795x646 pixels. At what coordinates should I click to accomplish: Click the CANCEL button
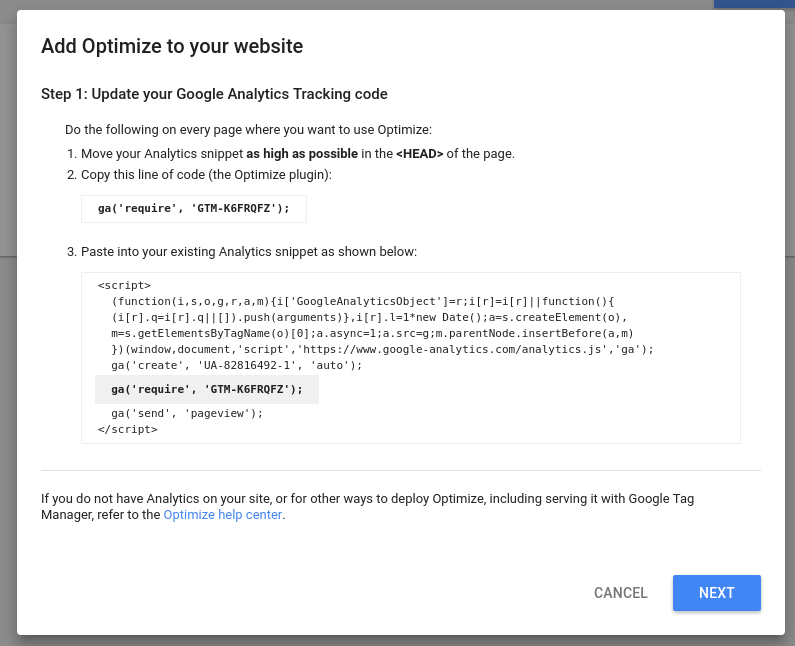tap(621, 593)
